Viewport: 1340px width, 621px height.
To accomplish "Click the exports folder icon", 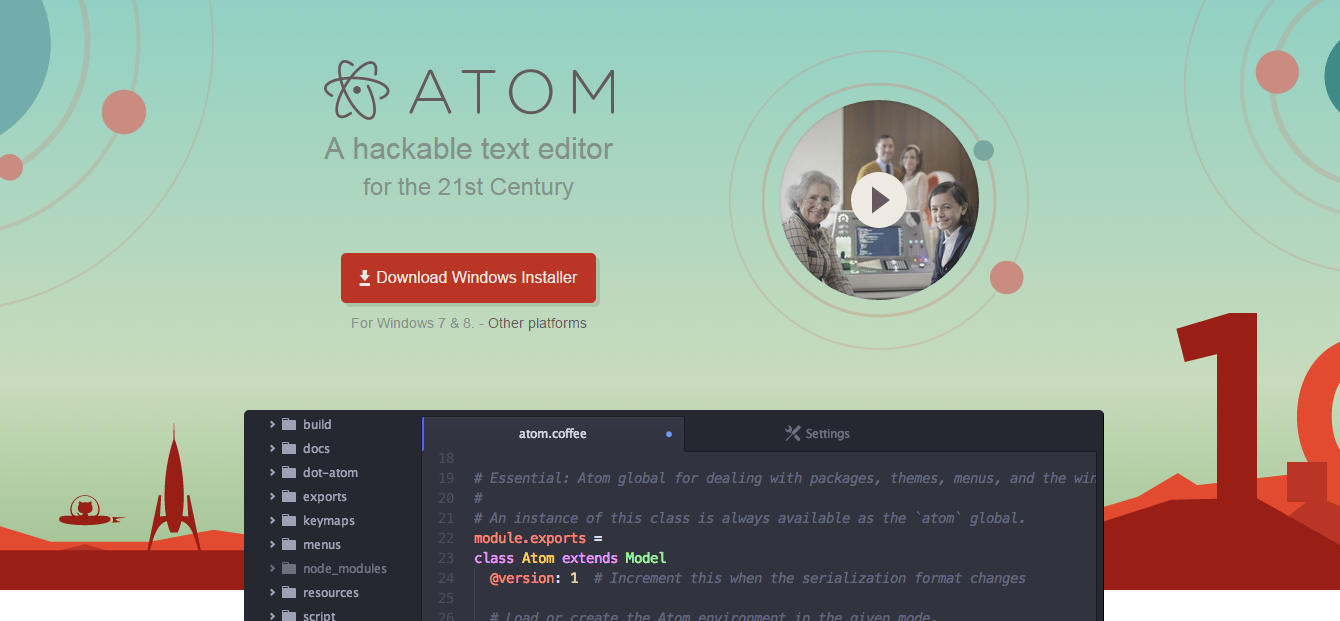I will [x=289, y=496].
